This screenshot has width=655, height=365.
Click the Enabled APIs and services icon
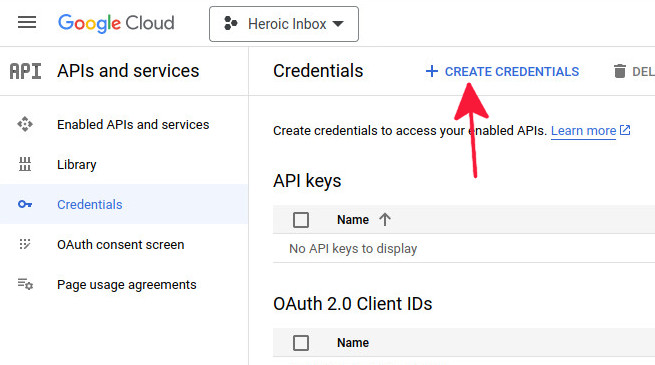pyautogui.click(x=25, y=124)
